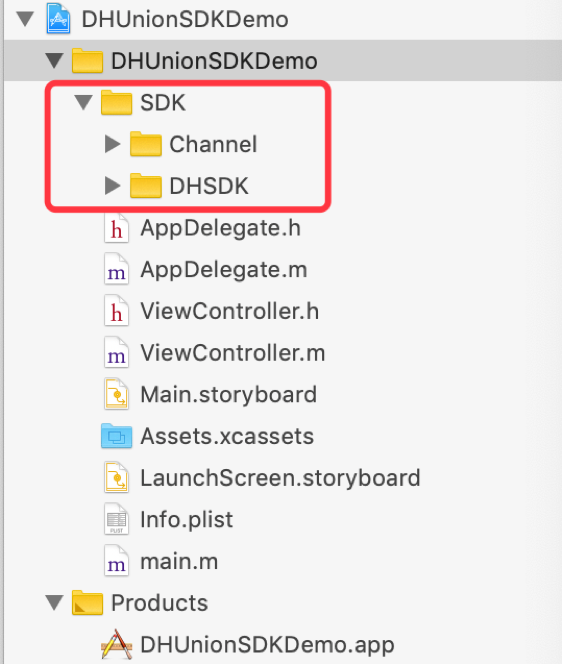The image size is (562, 664).
Task: Click the Main.storyboard file icon
Action: tap(116, 395)
